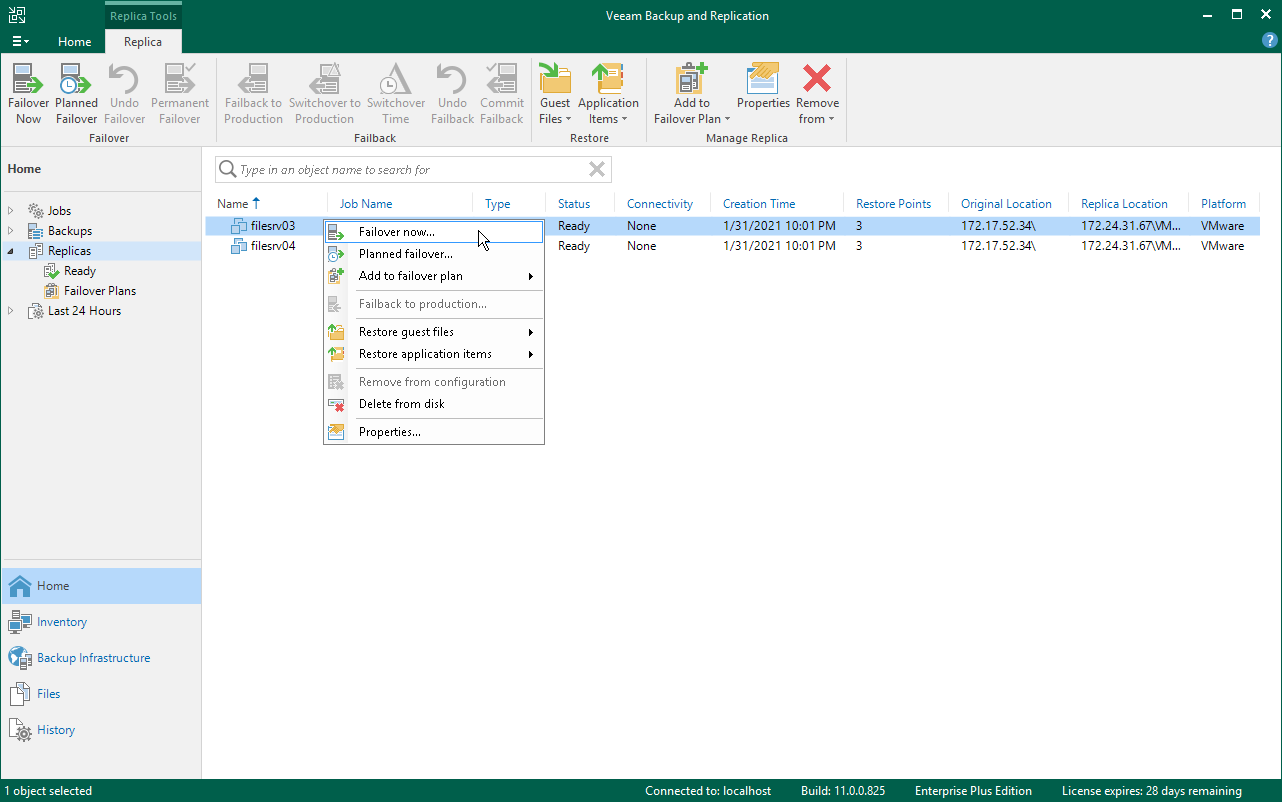Open Restore guest files submenu
The image size is (1282, 802).
tap(434, 332)
